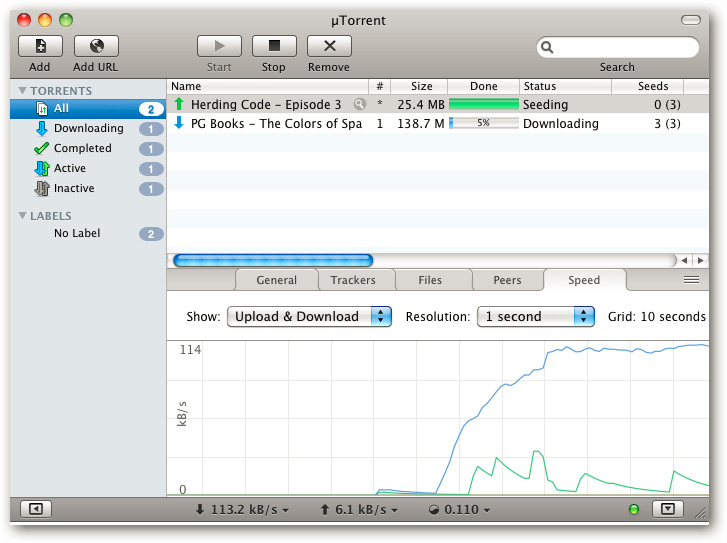Click the No Label count badge
Image resolution: width=727 pixels, height=543 pixels.
[151, 234]
